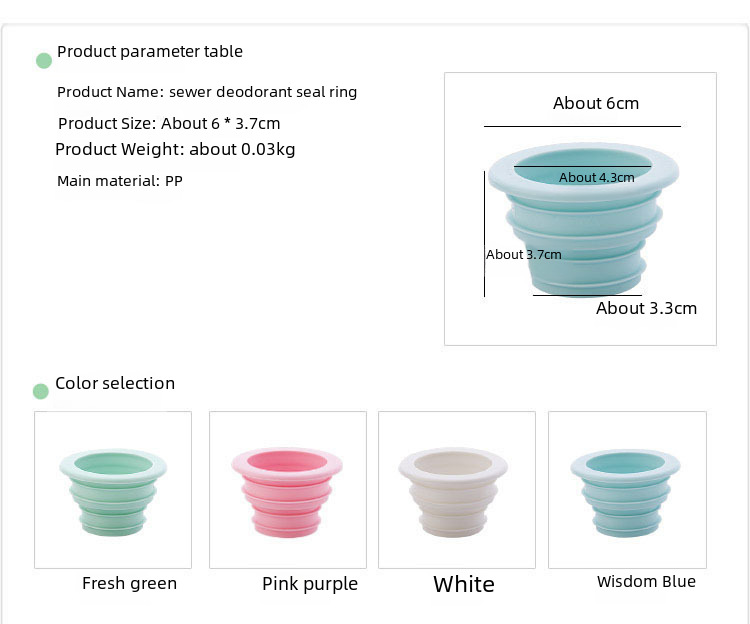
Task: Click the green bullet beside Product parameter table
Action: point(44,61)
